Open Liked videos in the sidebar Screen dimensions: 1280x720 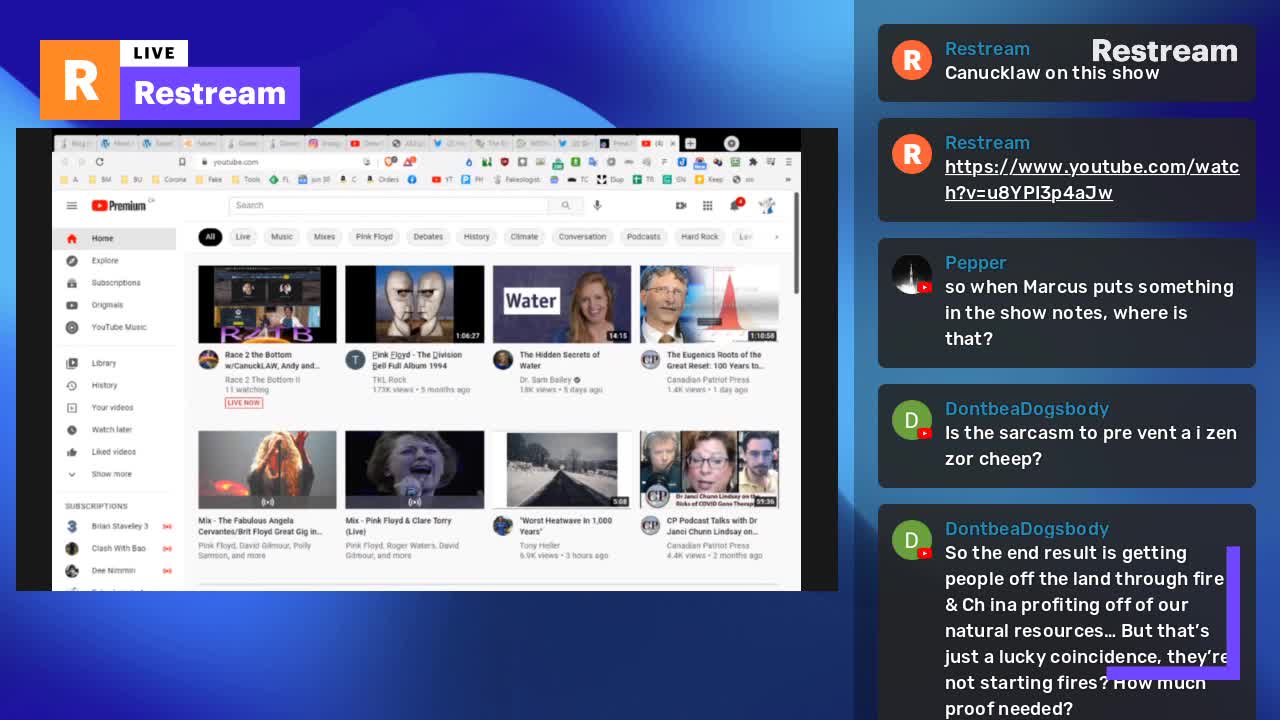coord(114,452)
